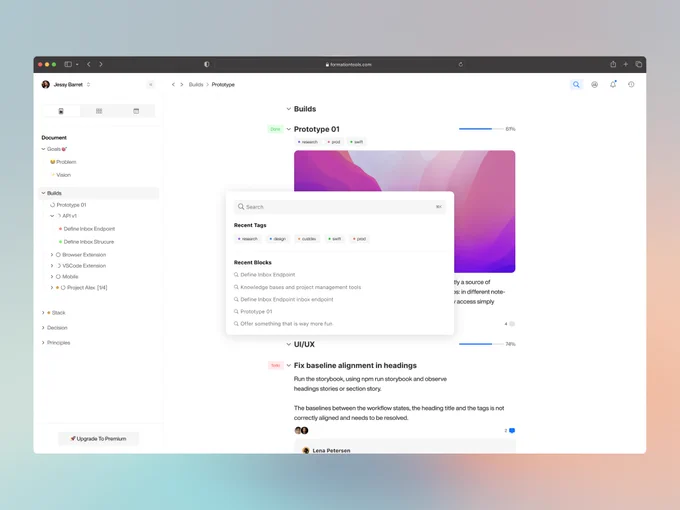
Task: Click swift tag under Prototype 01 heading
Action: pyautogui.click(x=356, y=142)
